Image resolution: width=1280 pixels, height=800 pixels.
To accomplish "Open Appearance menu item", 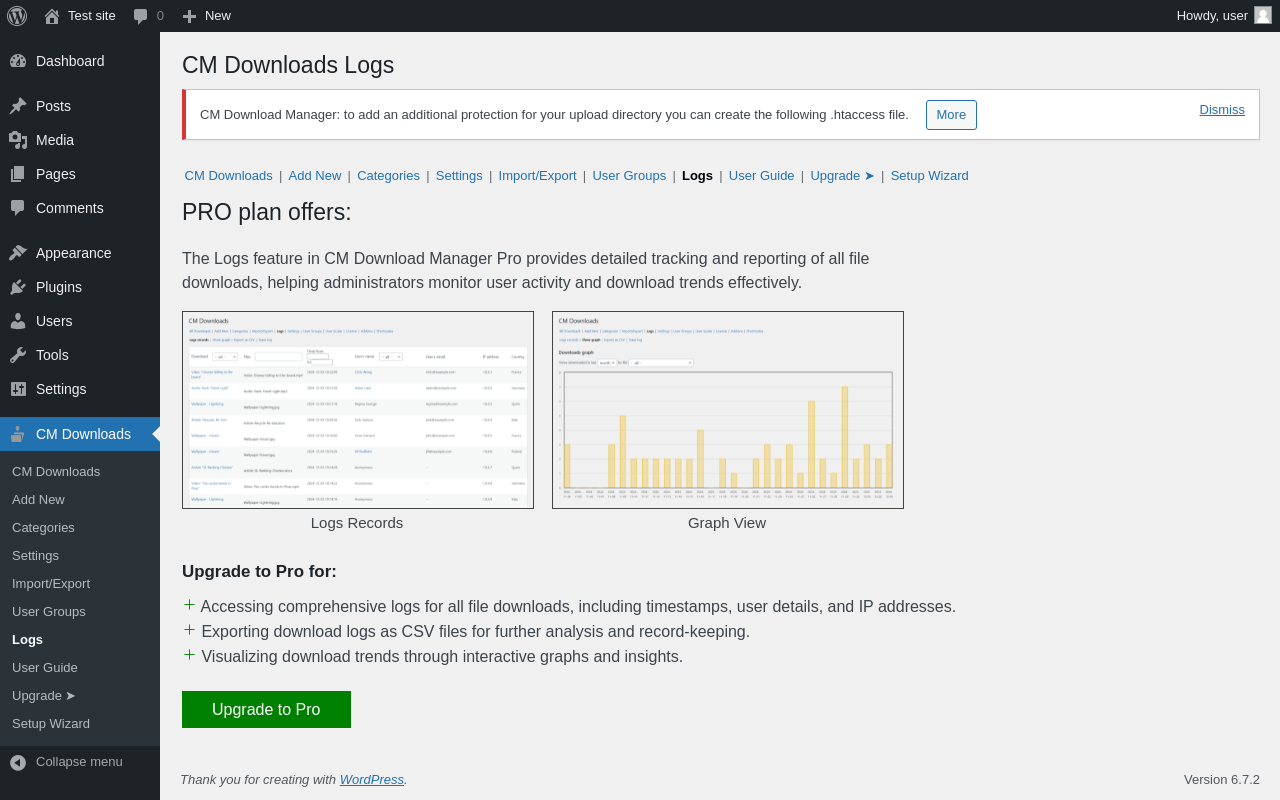I will pyautogui.click(x=80, y=253).
